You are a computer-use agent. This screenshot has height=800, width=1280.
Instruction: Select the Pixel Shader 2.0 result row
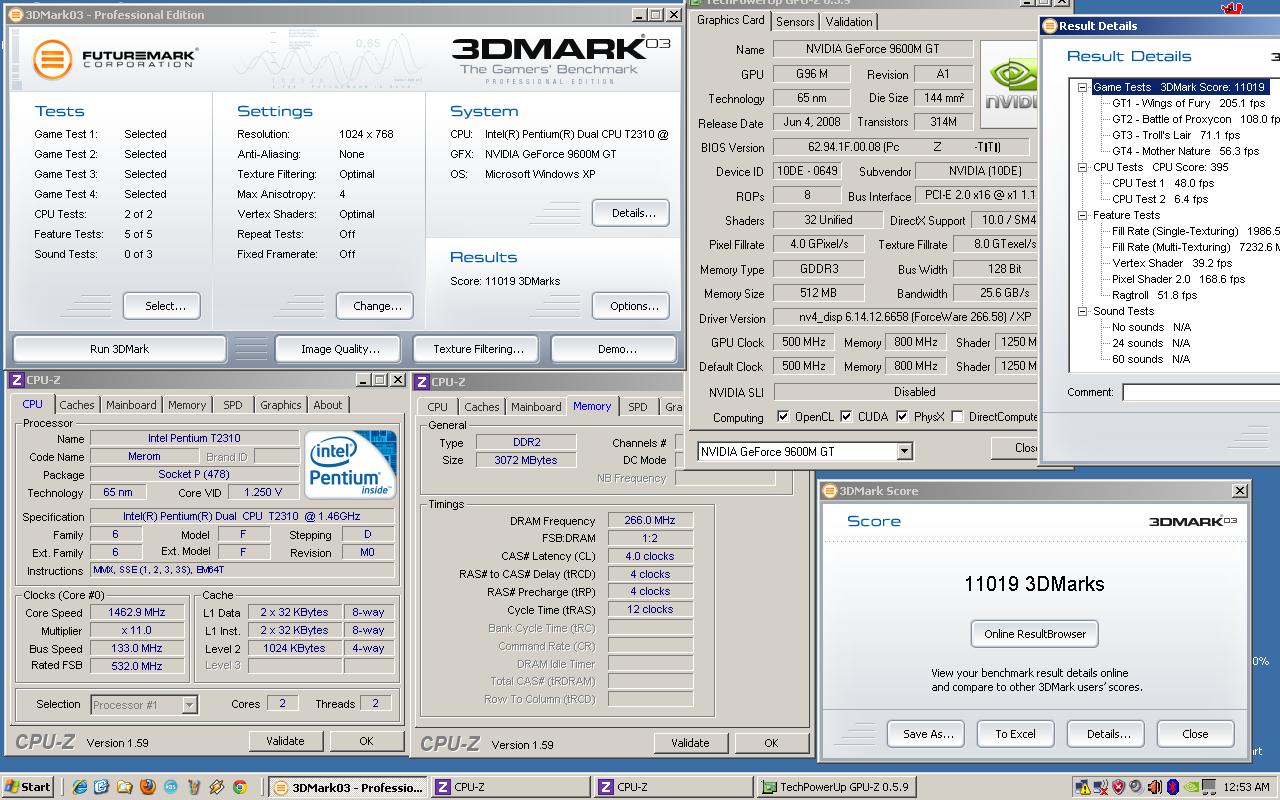pos(1178,279)
